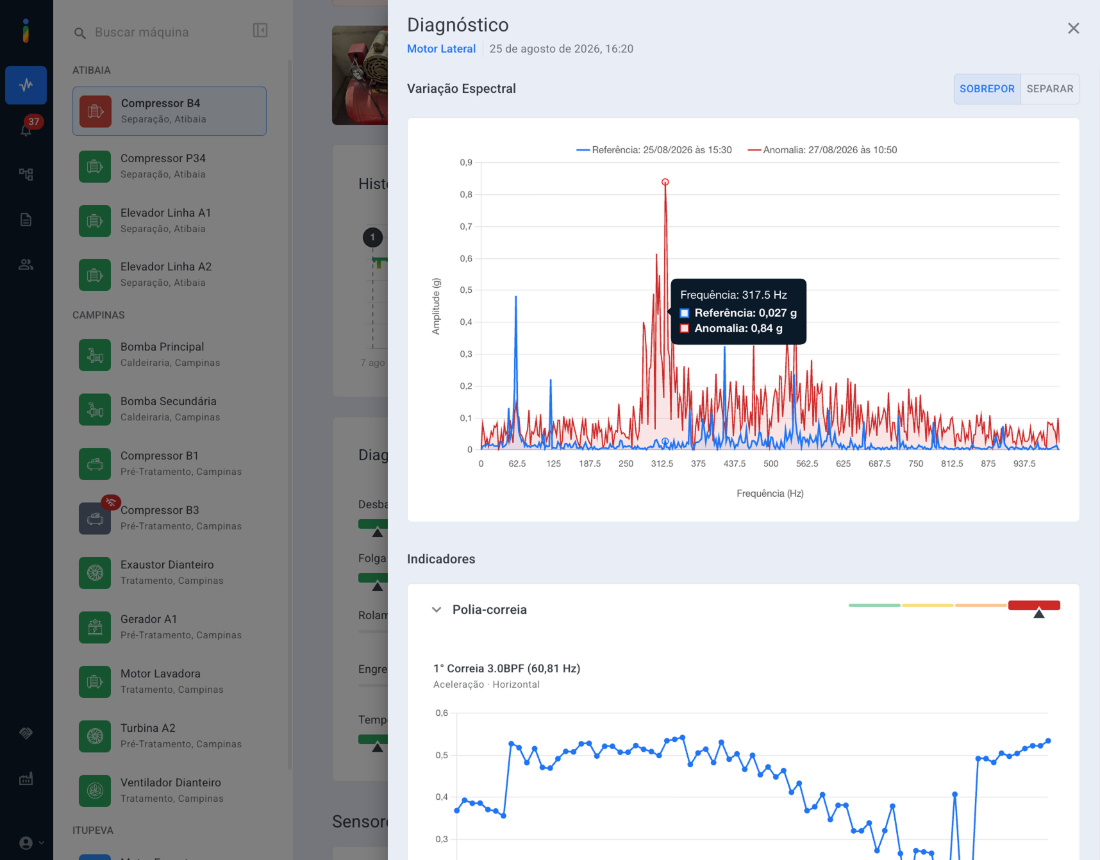Select Elevador Linha A1 machine
Screen dimensions: 1100x860
[x=169, y=220]
